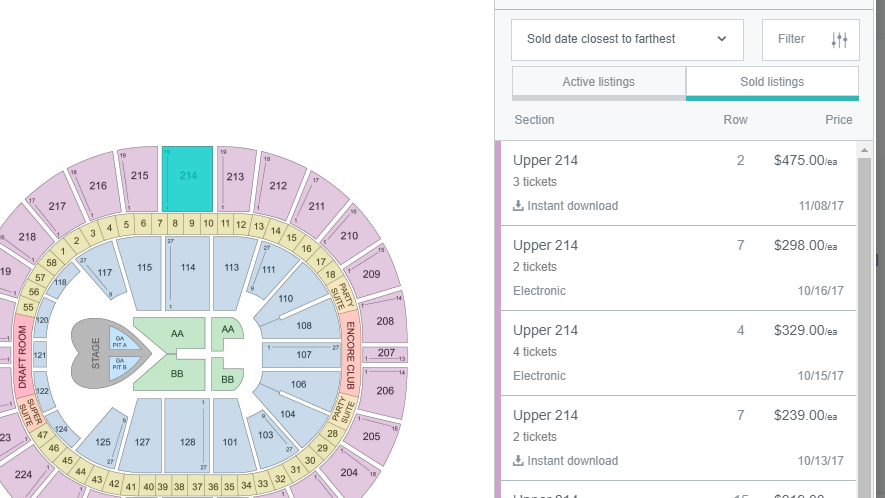Open the Filter options button
The width and height of the screenshot is (885, 498).
(x=810, y=40)
